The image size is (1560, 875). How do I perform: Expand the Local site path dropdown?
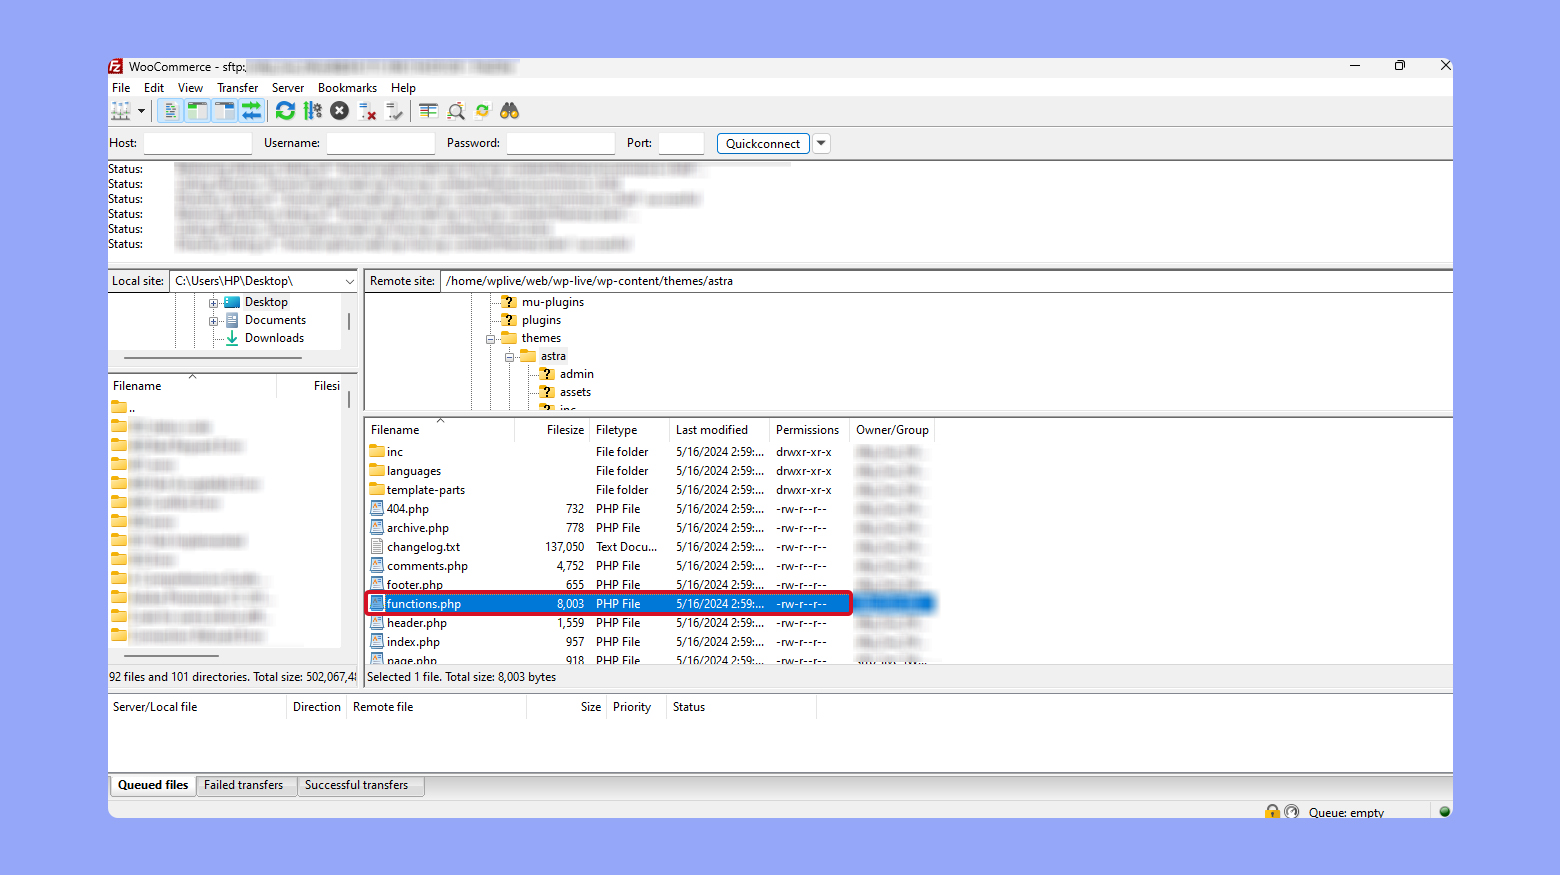[x=349, y=282]
